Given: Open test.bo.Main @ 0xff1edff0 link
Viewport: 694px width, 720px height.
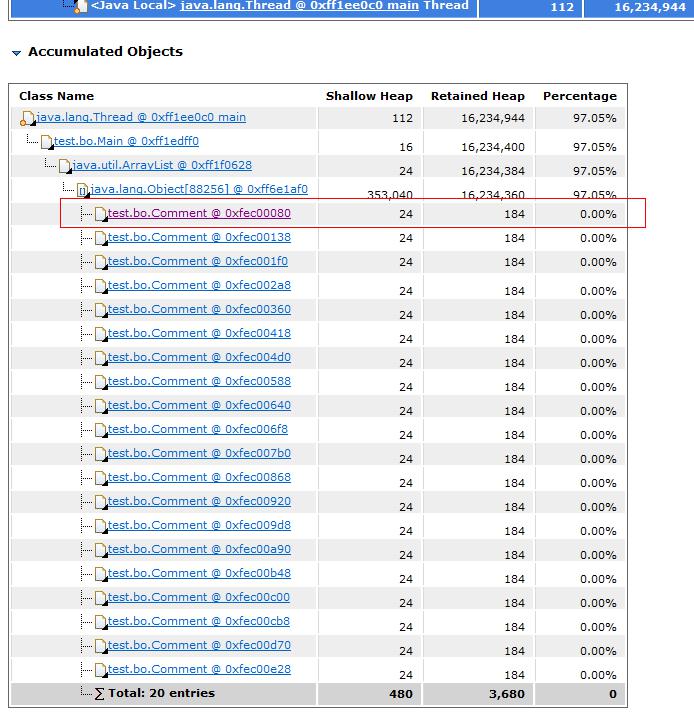Looking at the screenshot, I should tap(126, 141).
